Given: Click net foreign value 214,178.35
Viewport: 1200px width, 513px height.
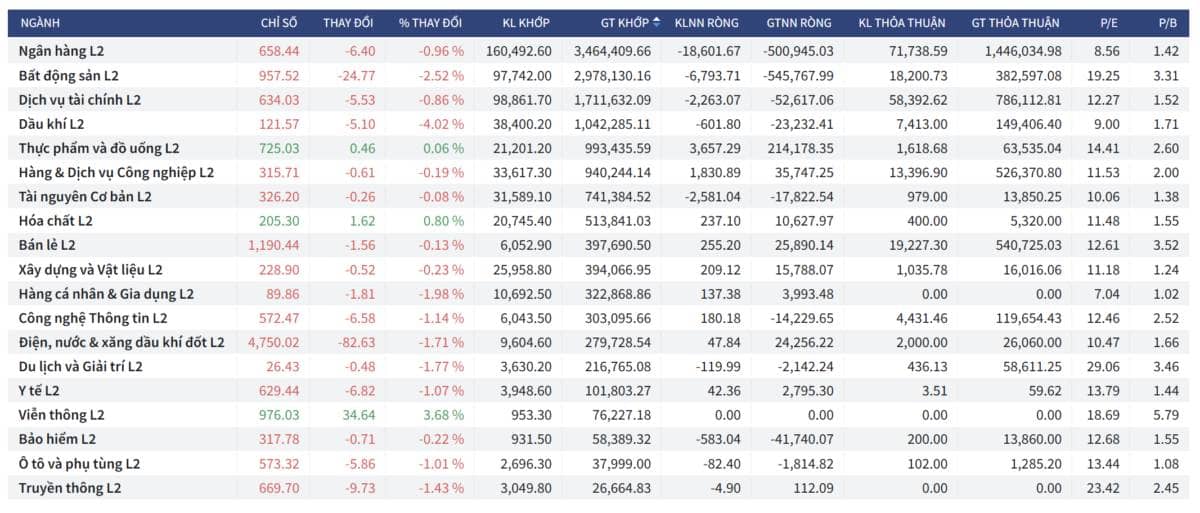Looking at the screenshot, I should click(x=800, y=148).
